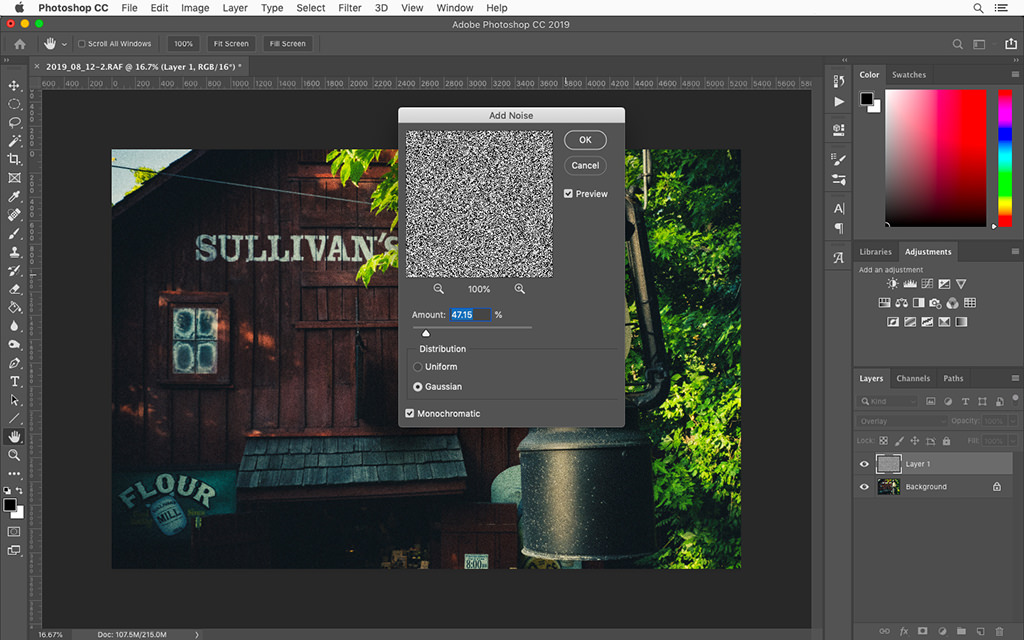Open Spotlight search in menu bar
Viewport: 1024px width, 640px height.
coord(978,8)
